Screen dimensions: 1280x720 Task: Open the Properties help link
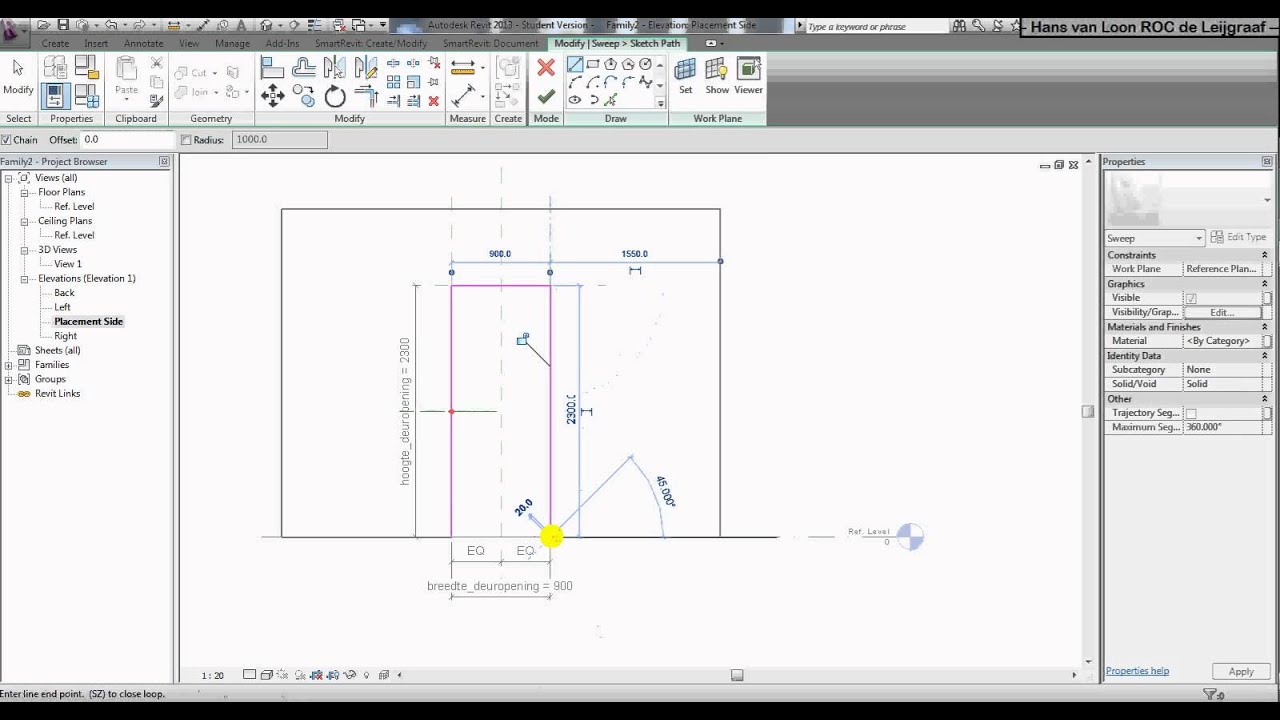click(x=1137, y=671)
